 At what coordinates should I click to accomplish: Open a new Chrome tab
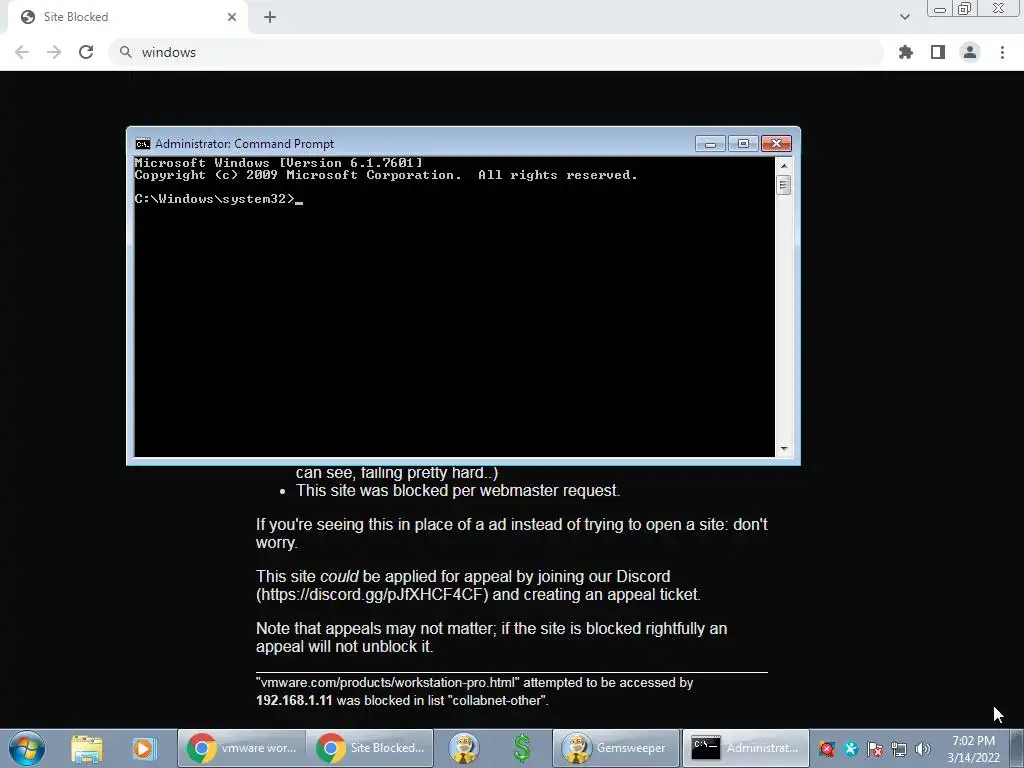(270, 17)
